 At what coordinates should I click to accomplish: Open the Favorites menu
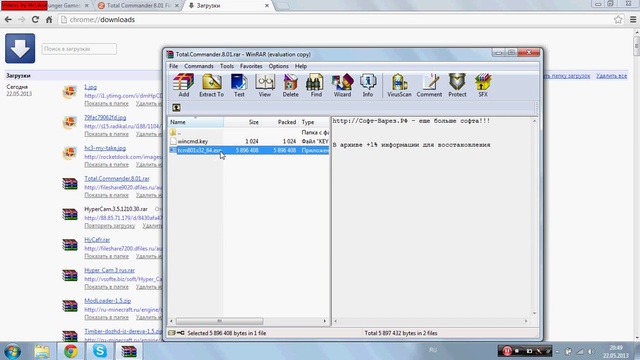(251, 66)
